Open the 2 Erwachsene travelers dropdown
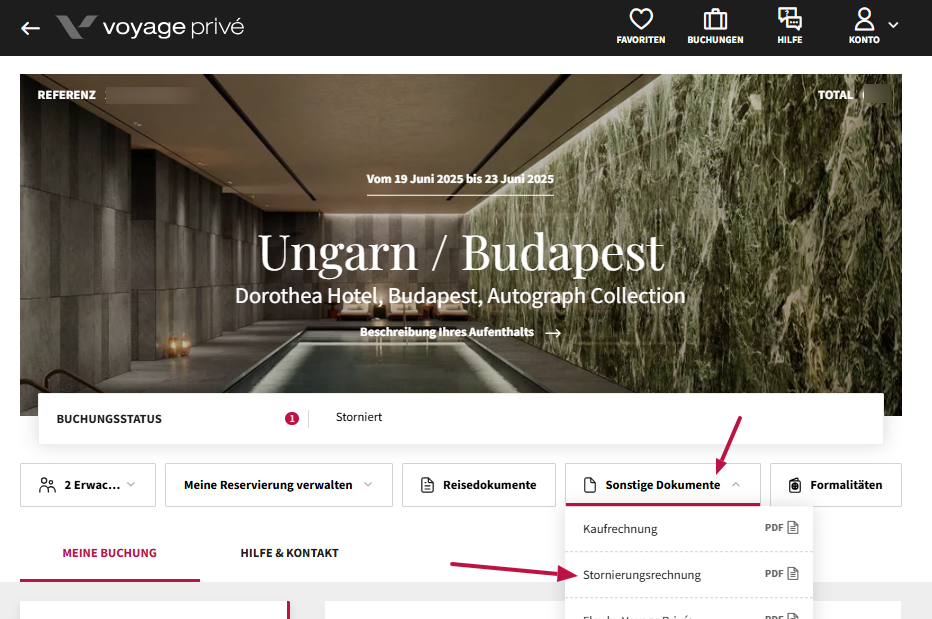Screen dimensions: 932x619 88,485
